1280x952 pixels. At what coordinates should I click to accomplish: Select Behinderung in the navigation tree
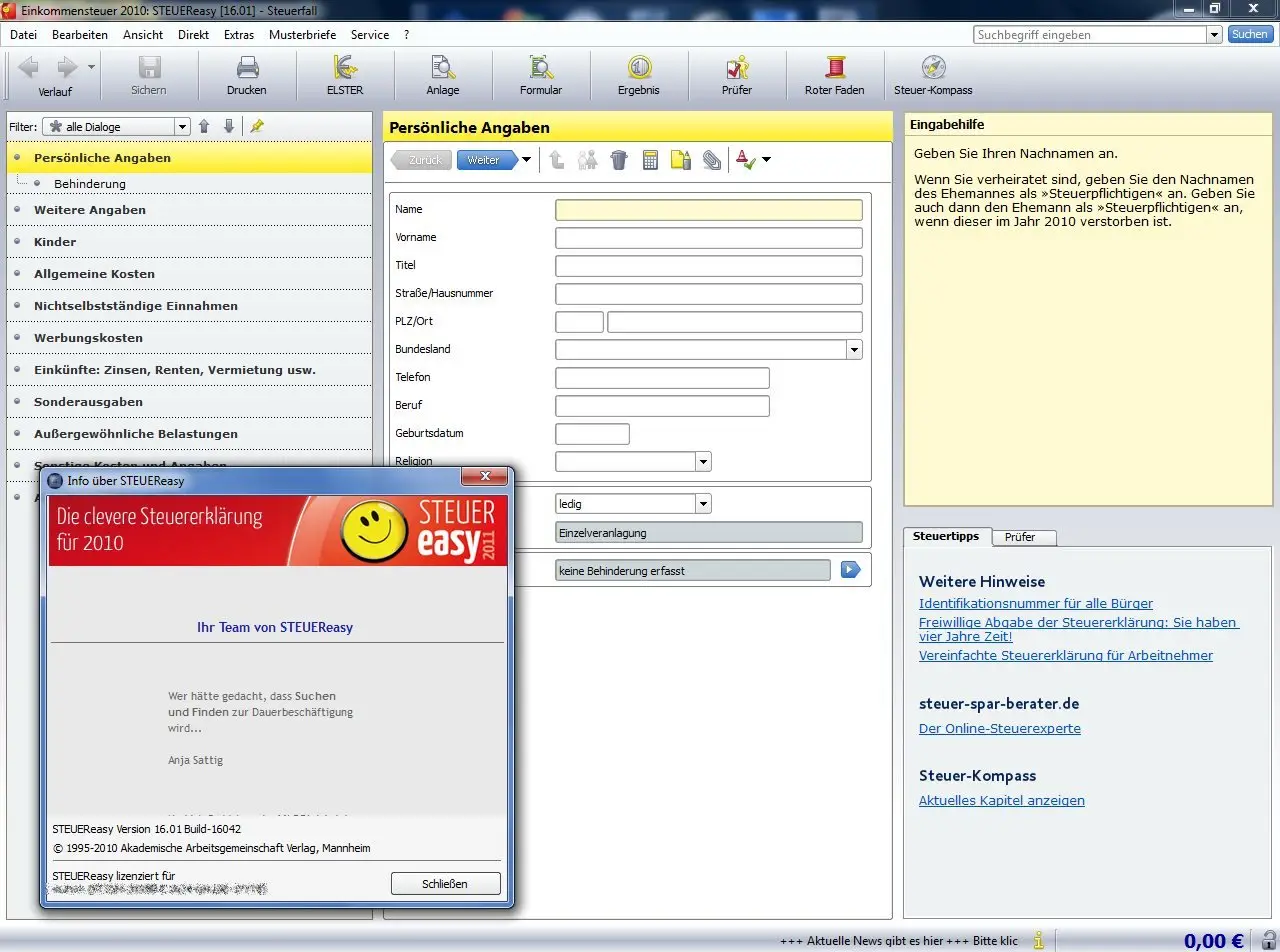(90, 184)
